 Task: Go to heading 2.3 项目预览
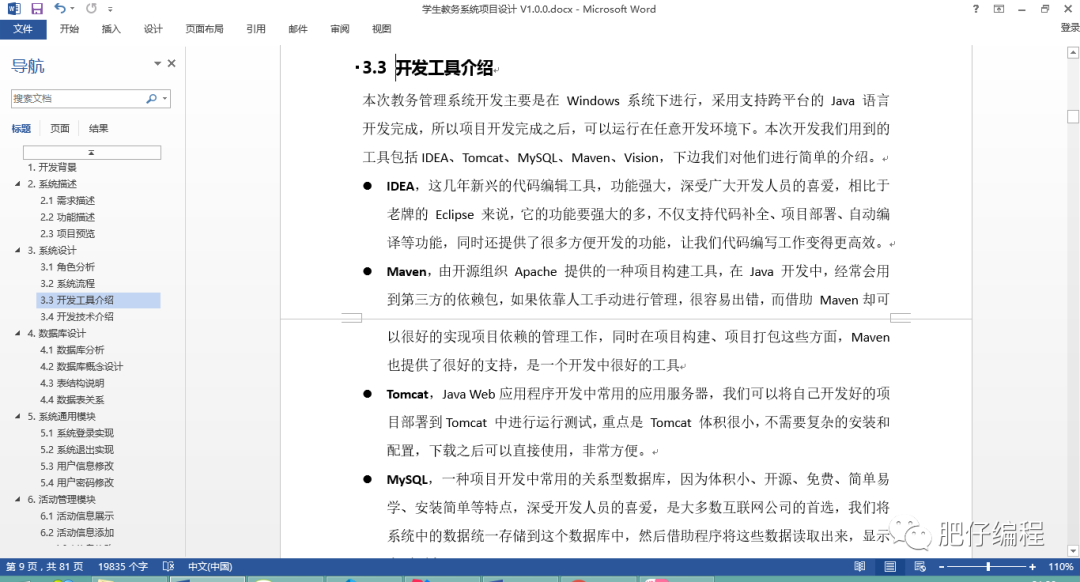(x=68, y=233)
